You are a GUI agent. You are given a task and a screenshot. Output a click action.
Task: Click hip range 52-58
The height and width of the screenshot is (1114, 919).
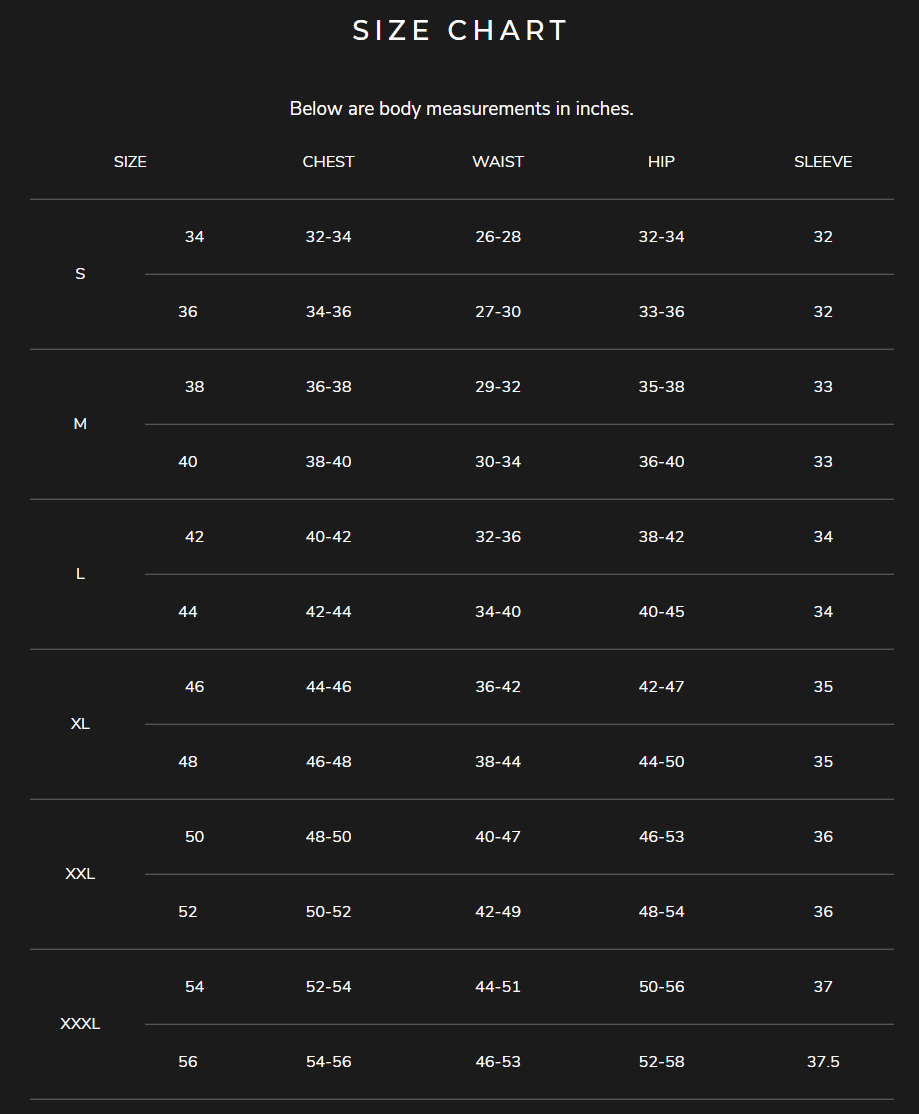[x=661, y=1062]
